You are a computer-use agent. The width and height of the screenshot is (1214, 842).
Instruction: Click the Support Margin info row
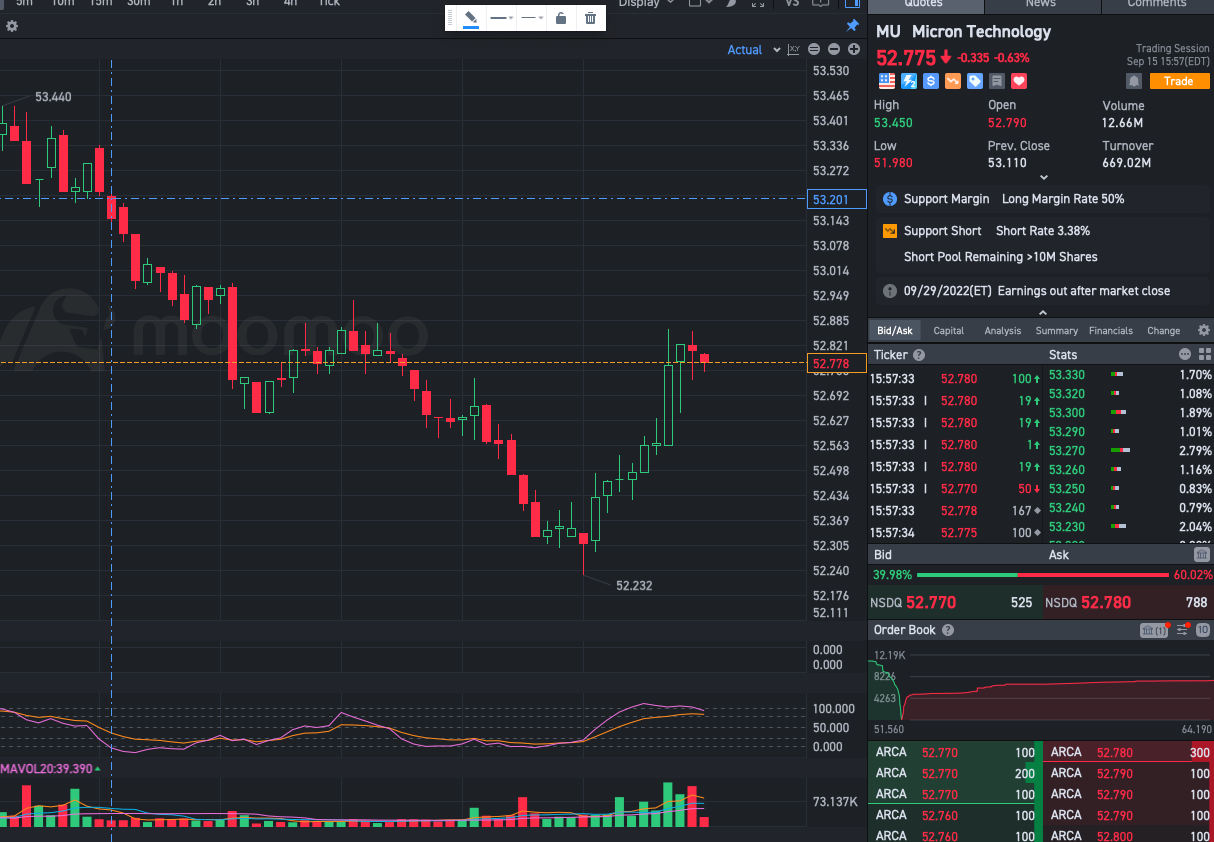tap(1041, 199)
